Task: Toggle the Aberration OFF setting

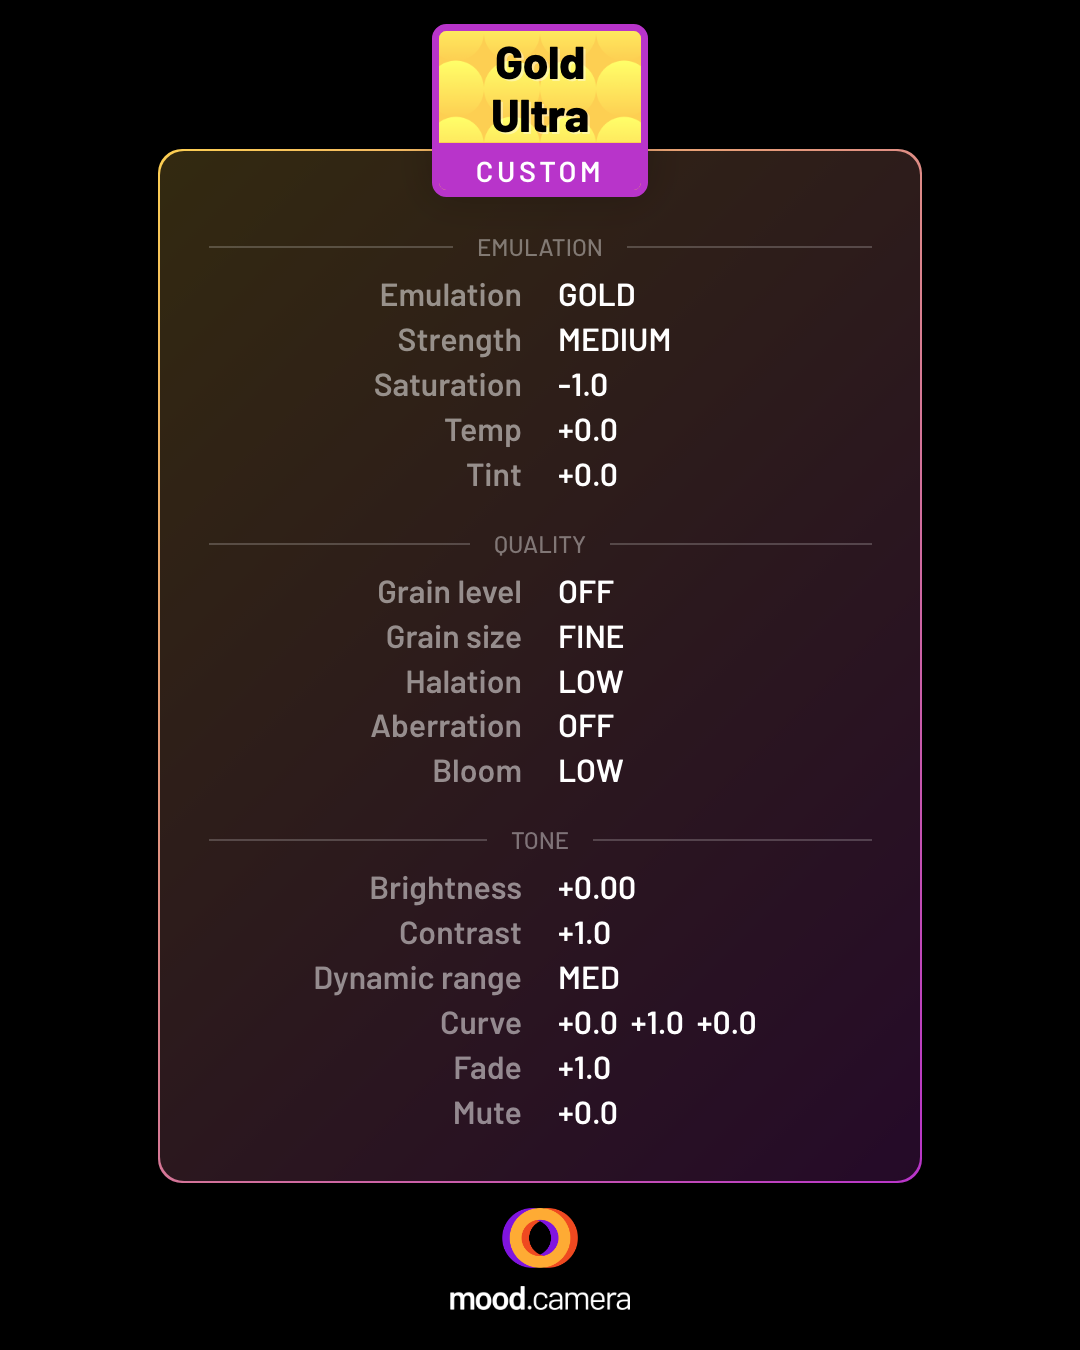Action: point(586,727)
